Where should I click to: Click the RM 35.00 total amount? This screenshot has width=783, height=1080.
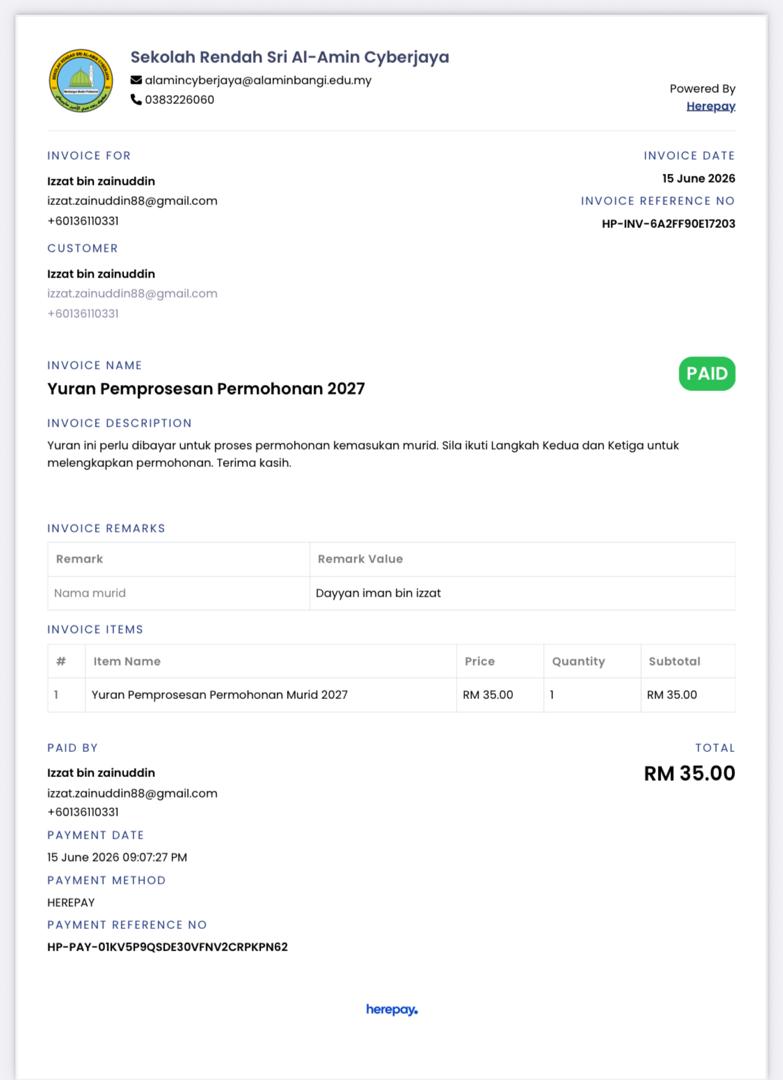coord(689,773)
